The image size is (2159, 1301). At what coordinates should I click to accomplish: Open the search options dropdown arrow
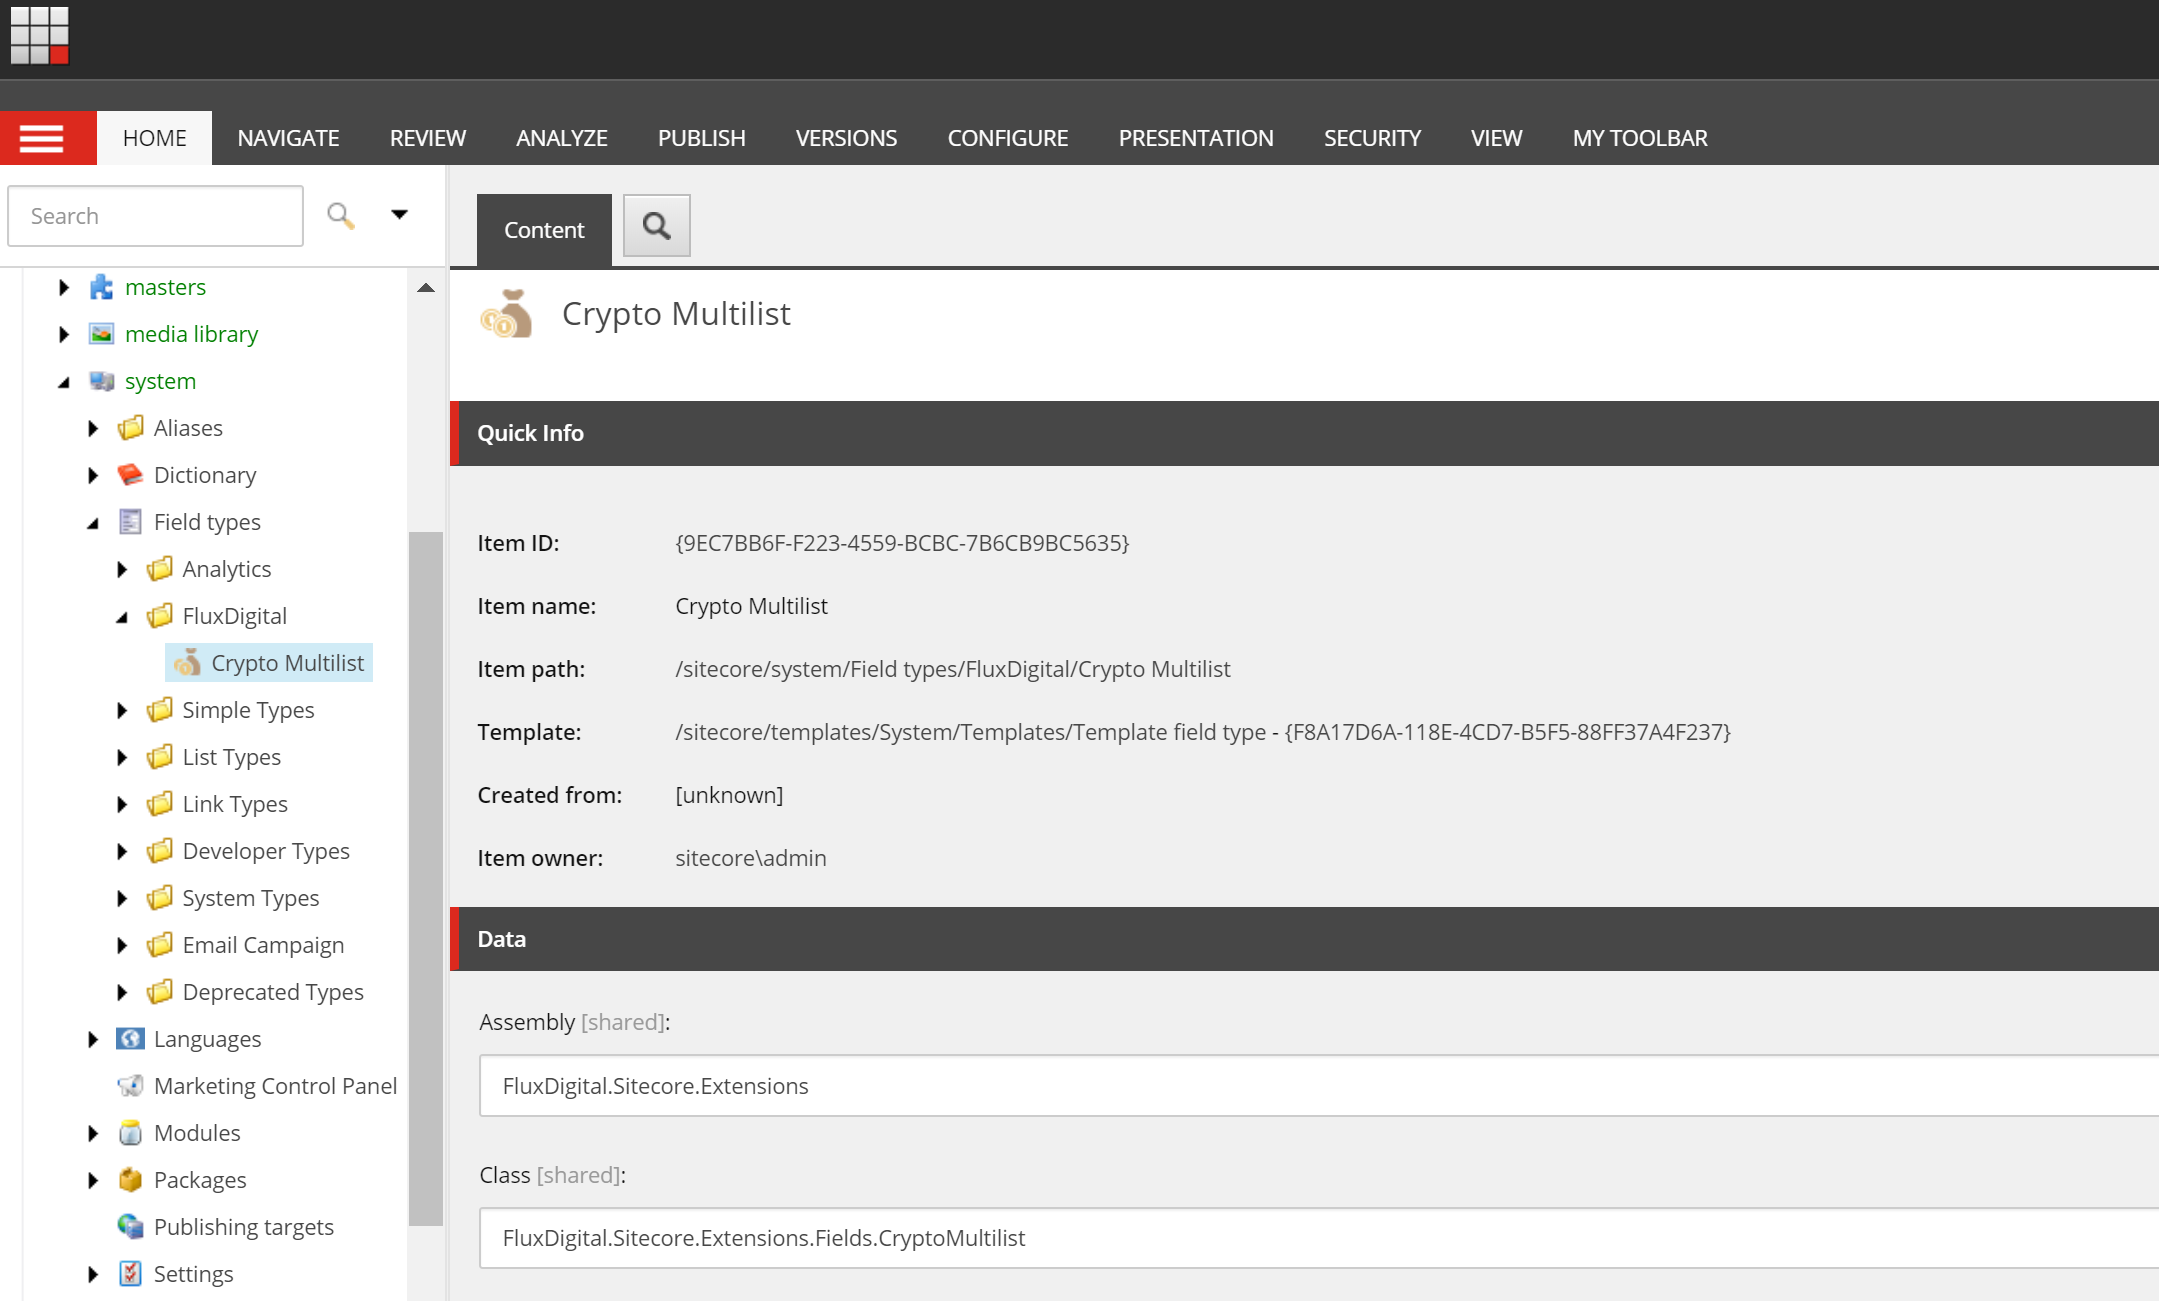[399, 214]
